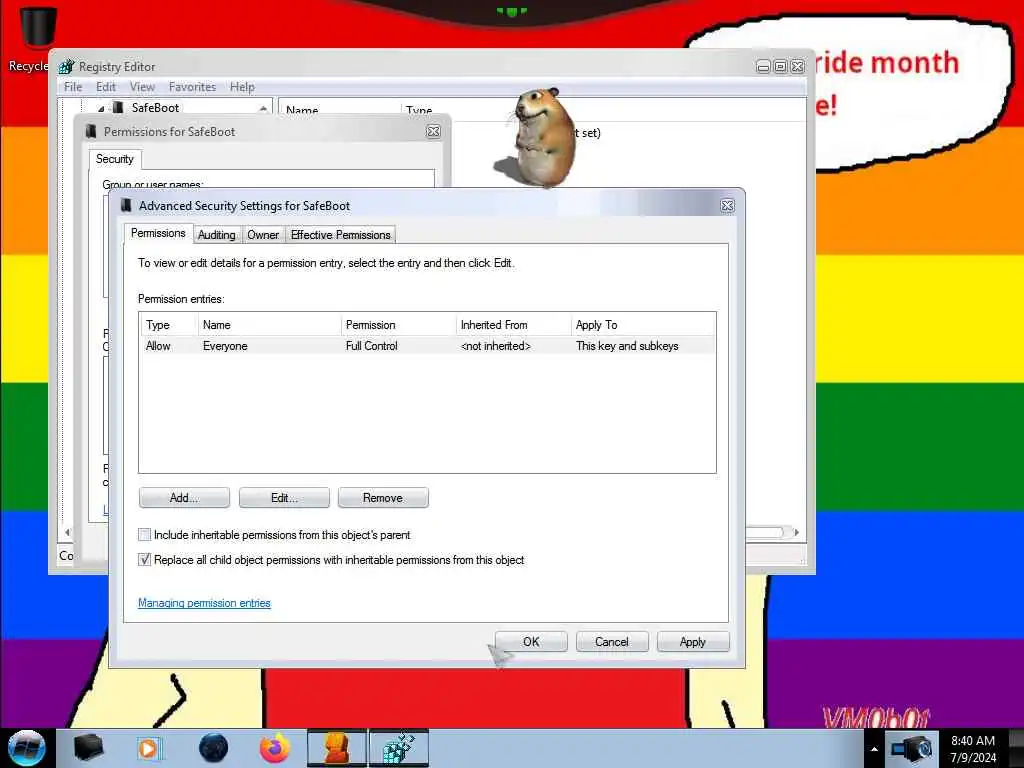The image size is (1024, 768).
Task: Click the Remove button
Action: click(383, 498)
